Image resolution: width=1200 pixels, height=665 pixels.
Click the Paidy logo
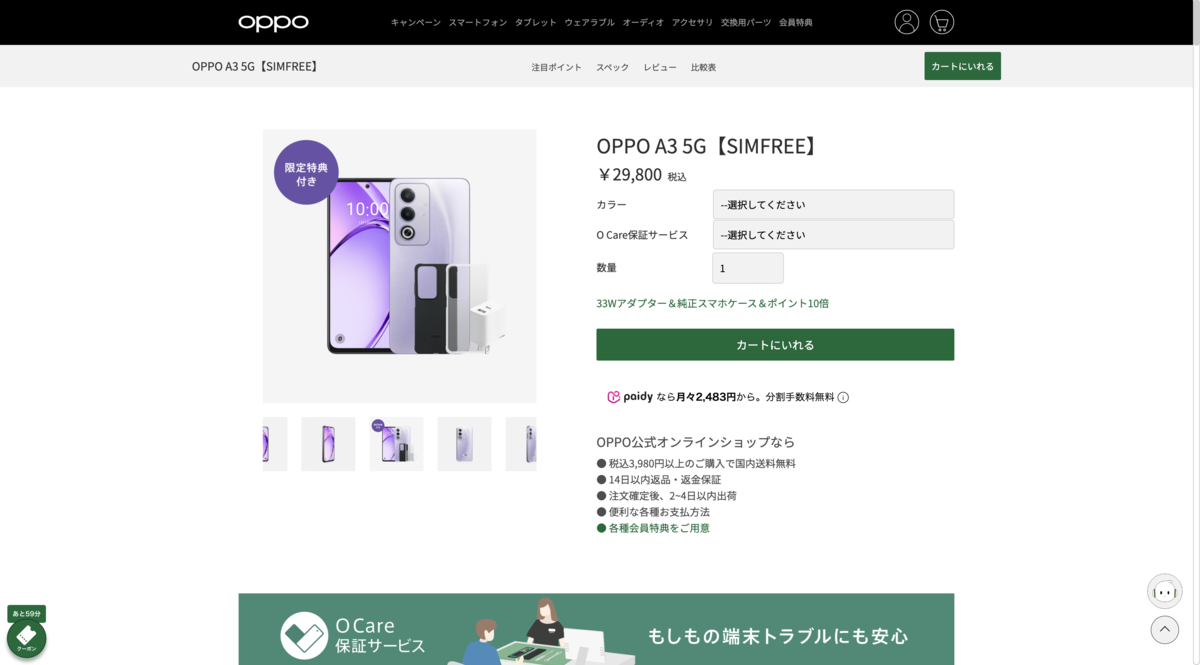tap(630, 397)
